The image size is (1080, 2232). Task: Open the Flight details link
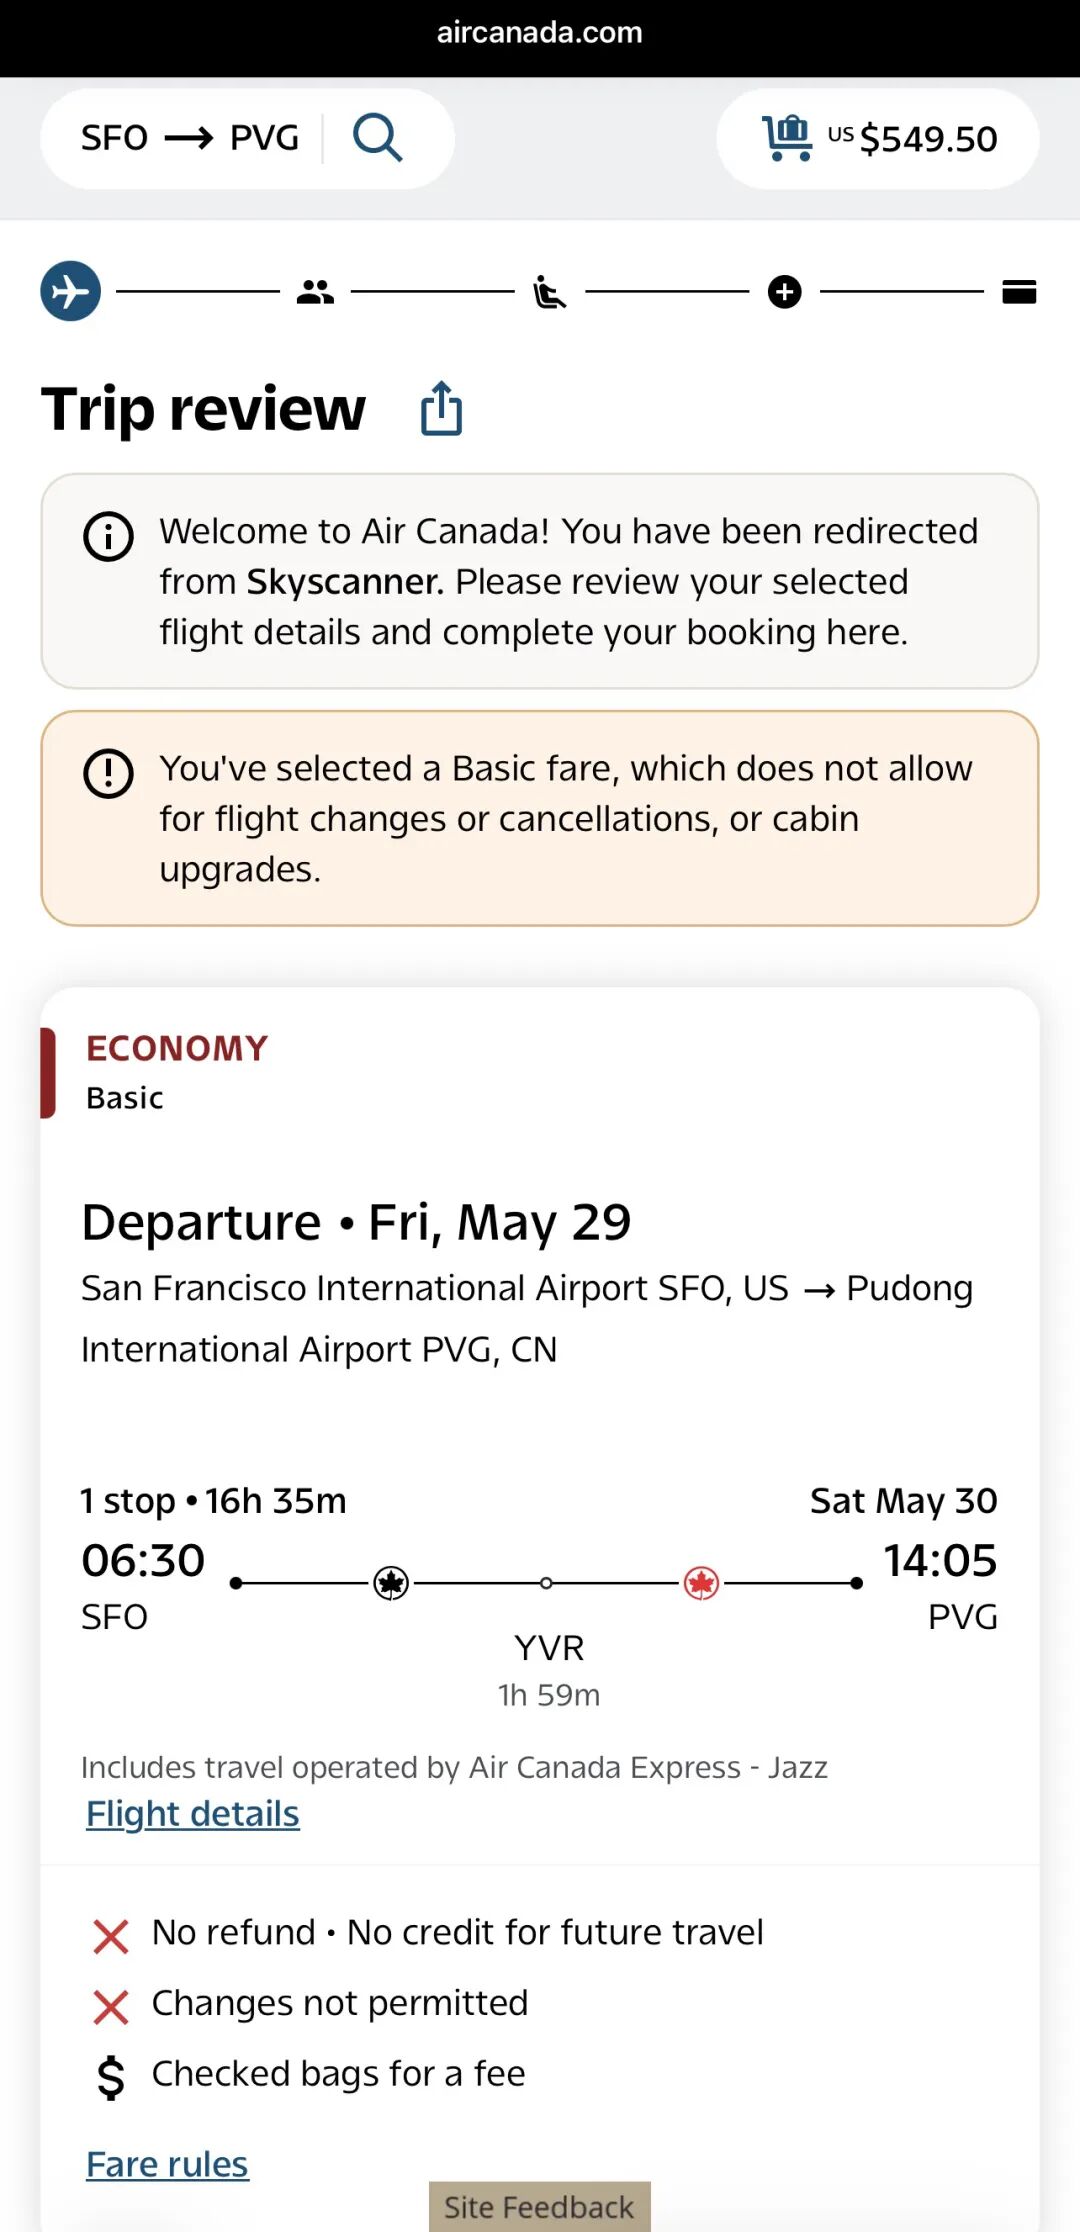tap(193, 1814)
